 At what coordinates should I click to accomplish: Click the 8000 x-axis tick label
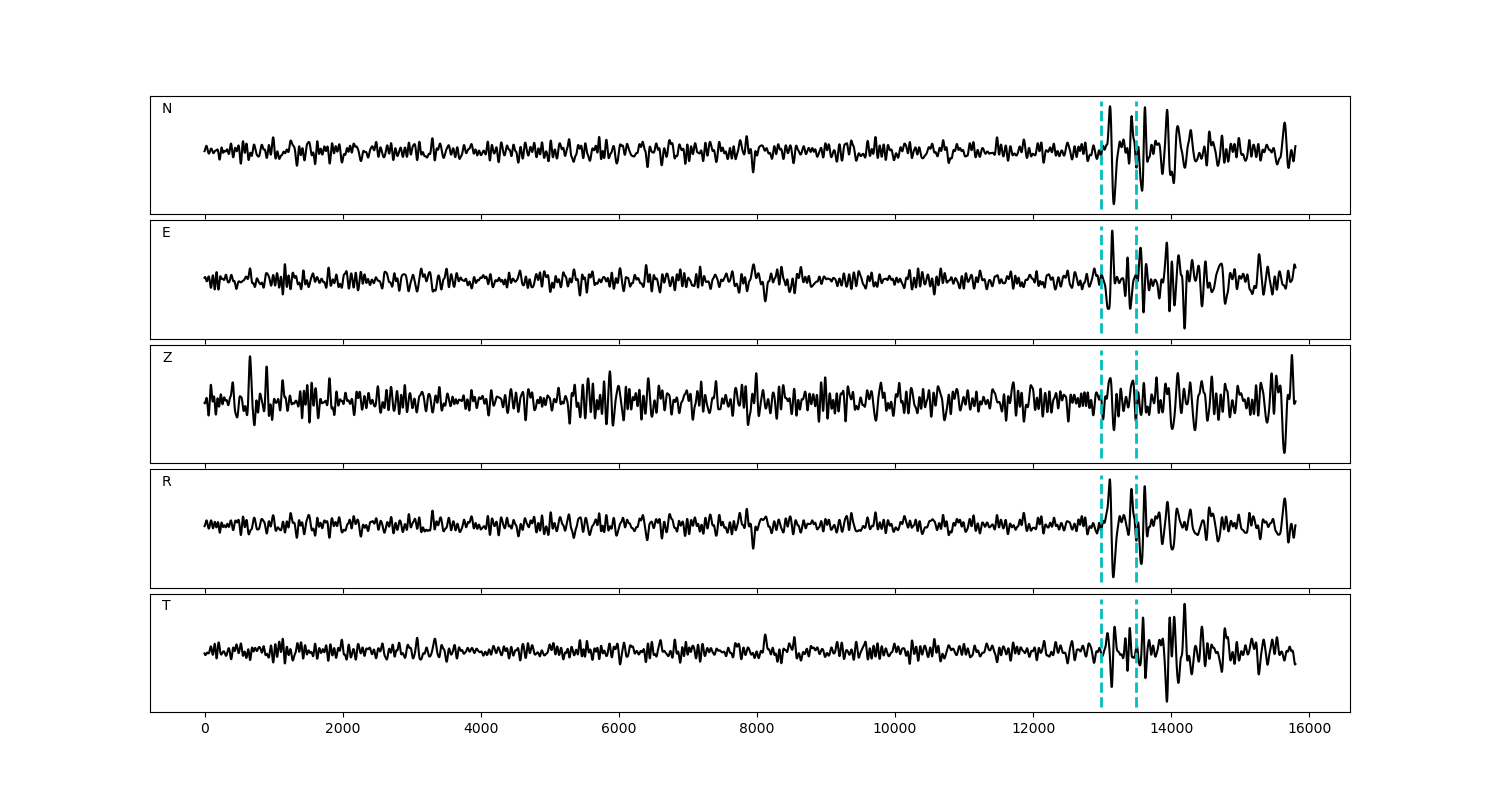pyautogui.click(x=757, y=730)
